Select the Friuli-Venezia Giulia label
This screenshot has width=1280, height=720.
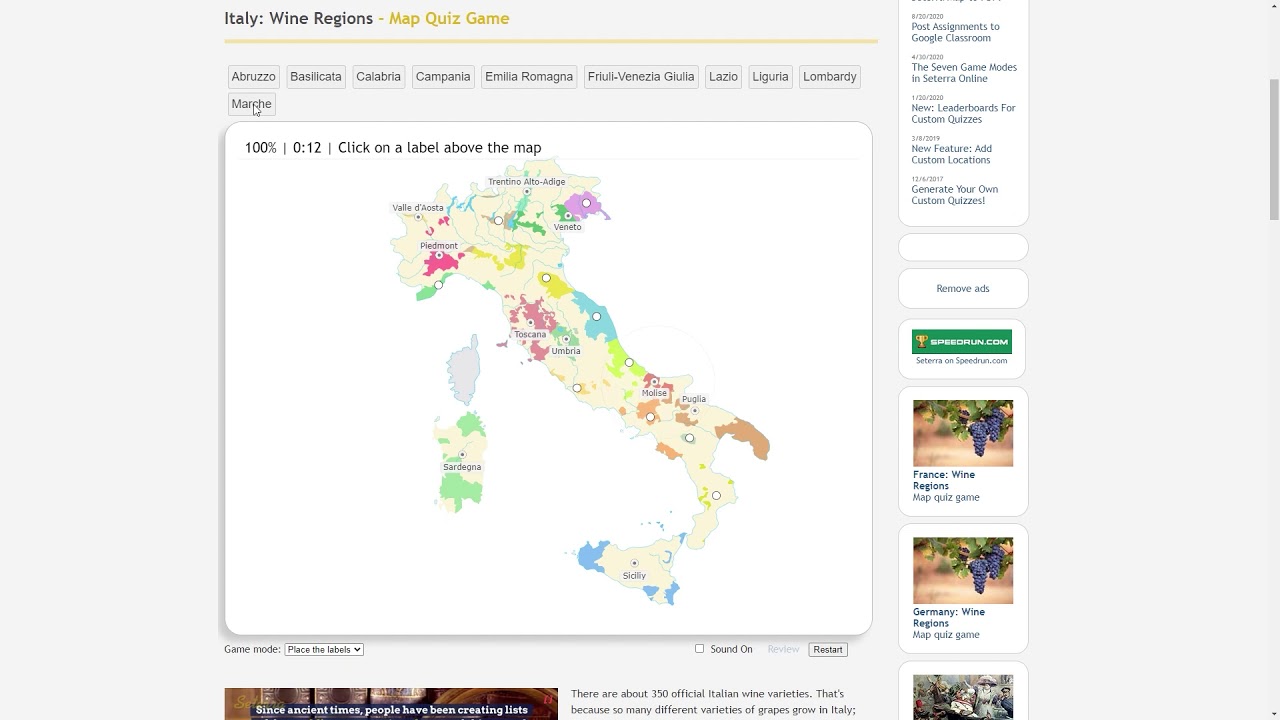(640, 77)
